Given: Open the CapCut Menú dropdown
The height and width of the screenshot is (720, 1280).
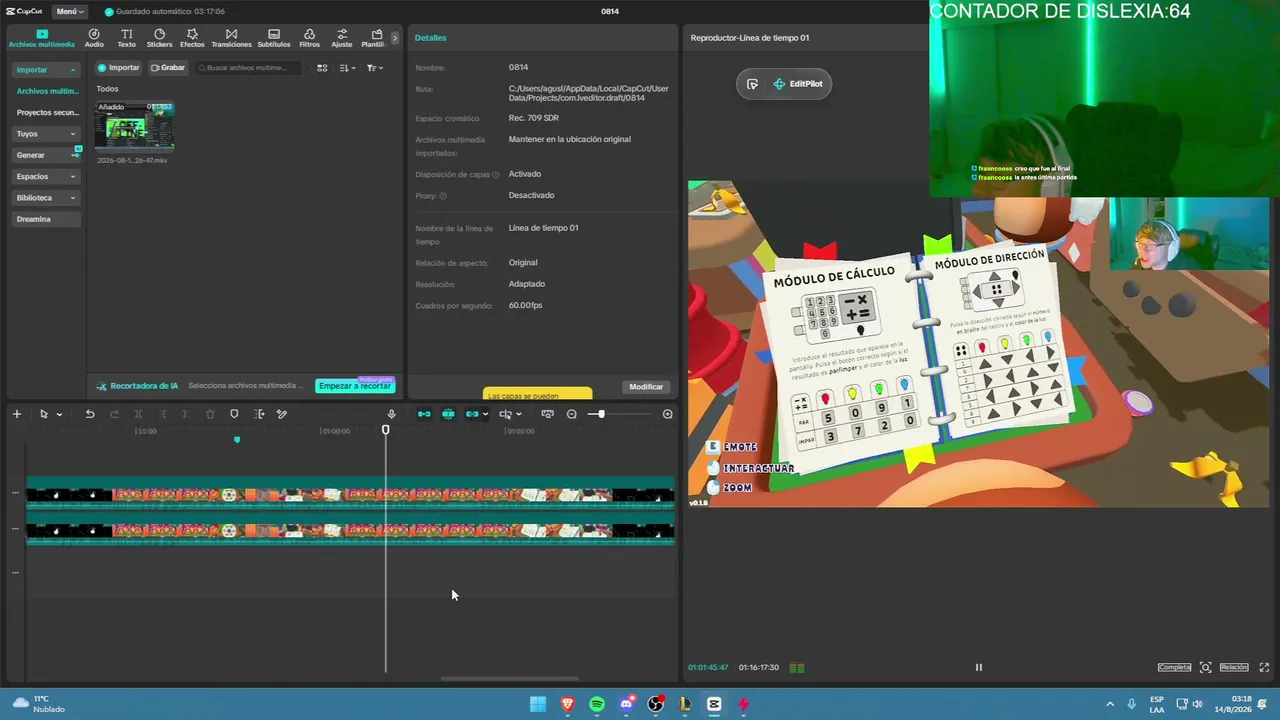Looking at the screenshot, I should coord(70,12).
